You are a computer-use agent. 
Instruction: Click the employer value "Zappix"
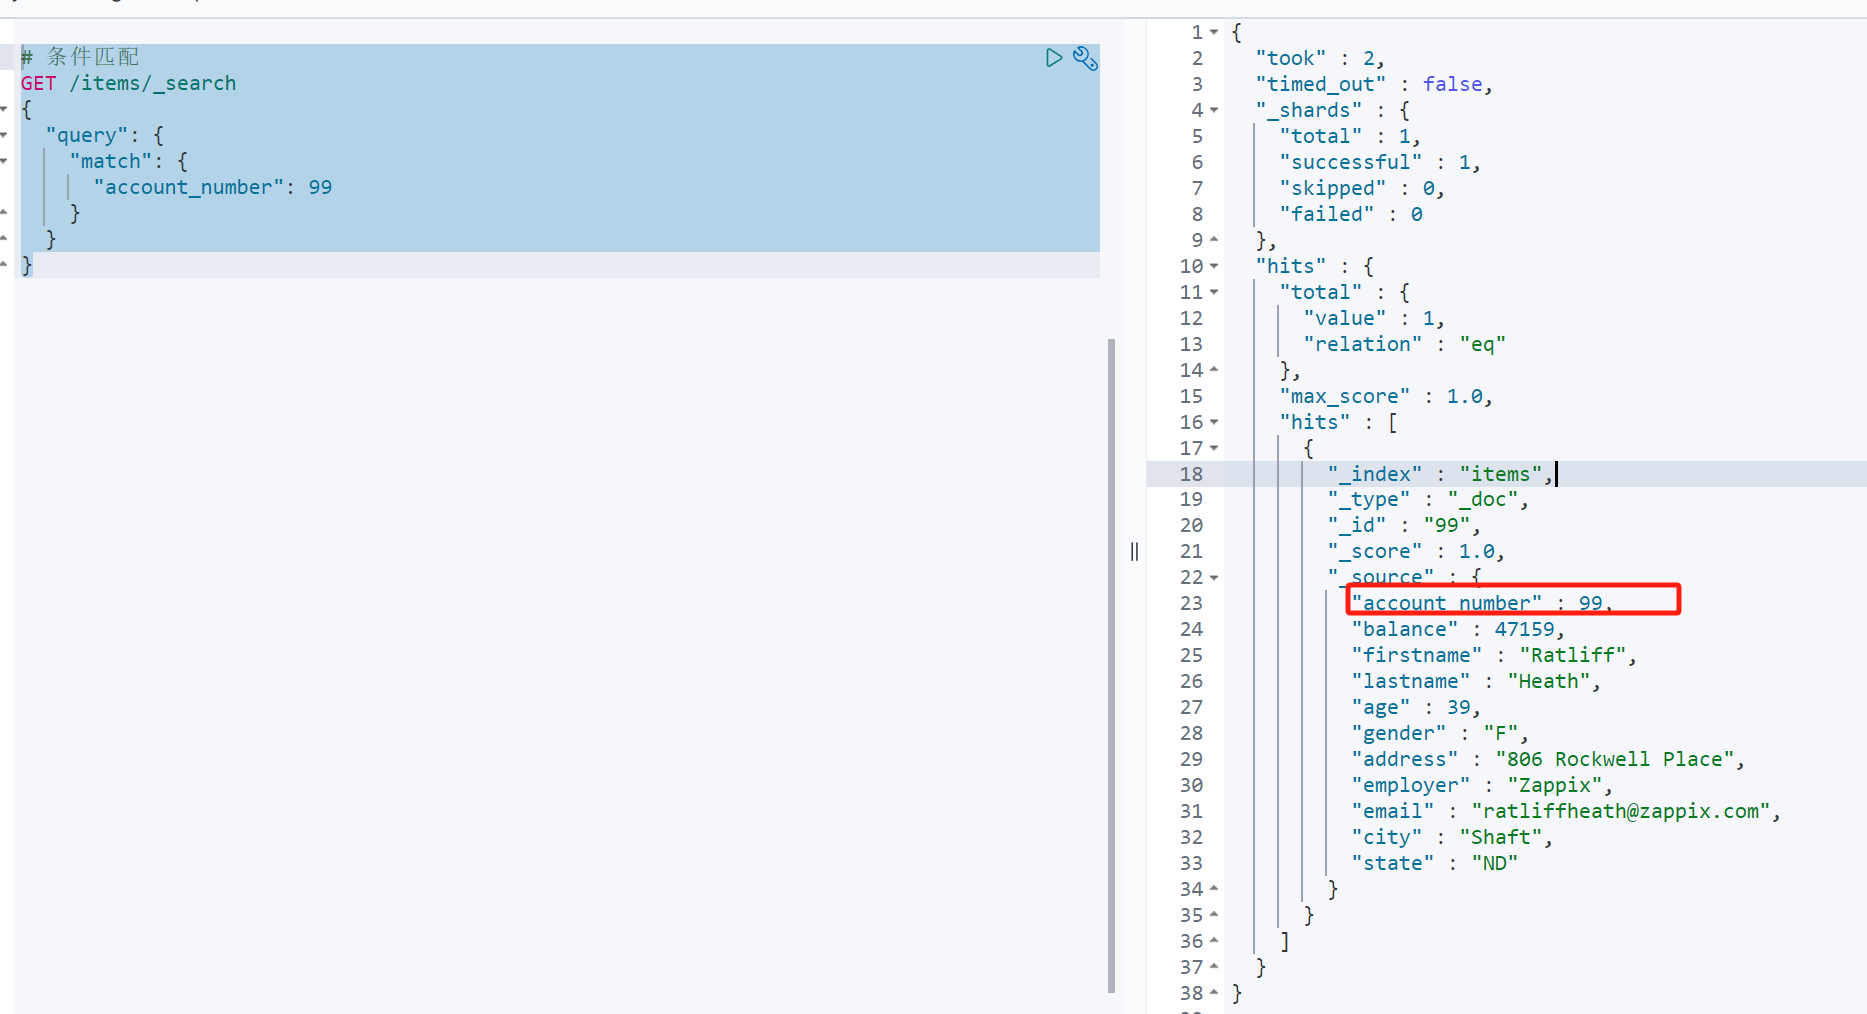(x=1554, y=785)
